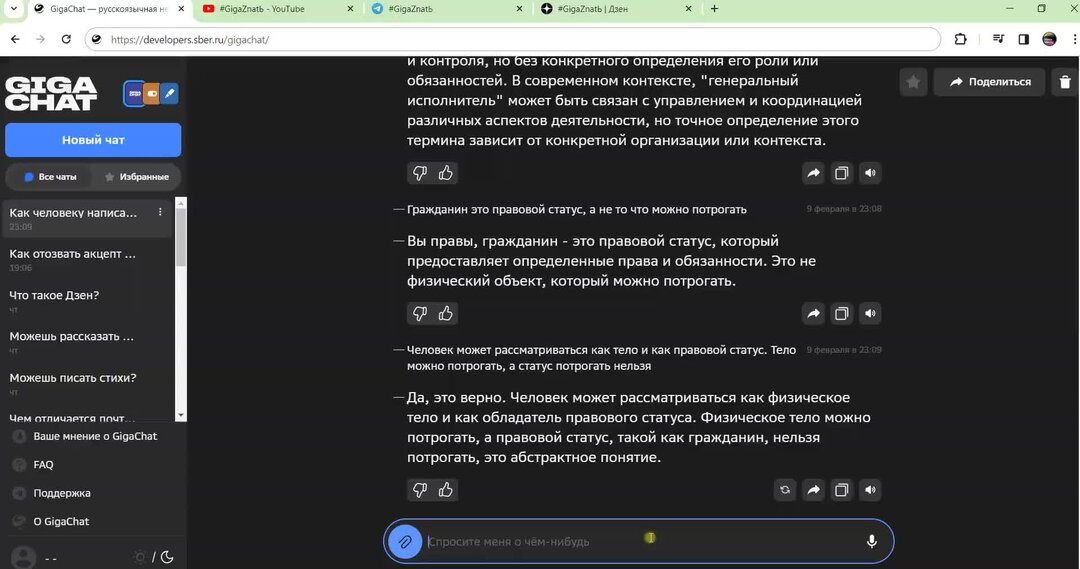Screen dimensions: 1080x569
Task: Share the Да, это верно answer
Action: (x=813, y=490)
